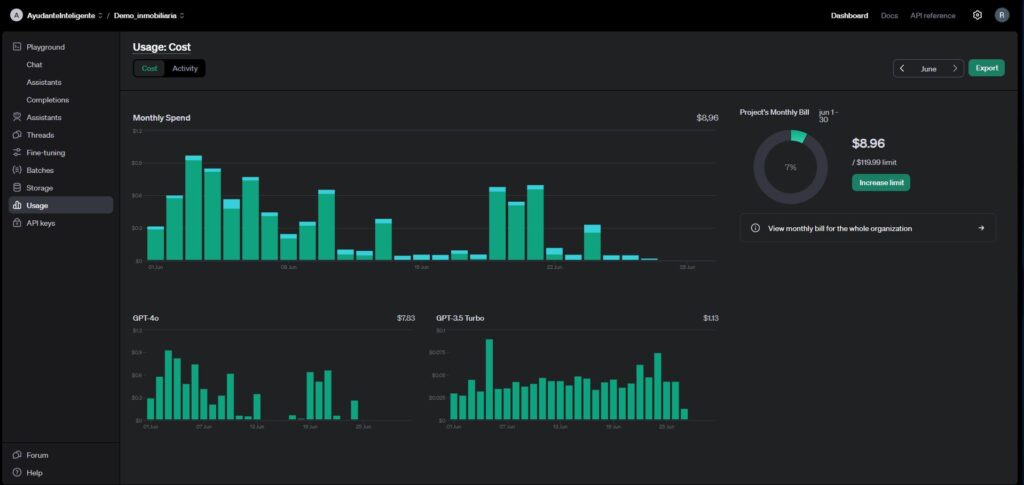Click the Increase limit button
This screenshot has width=1024, height=485.
point(880,182)
